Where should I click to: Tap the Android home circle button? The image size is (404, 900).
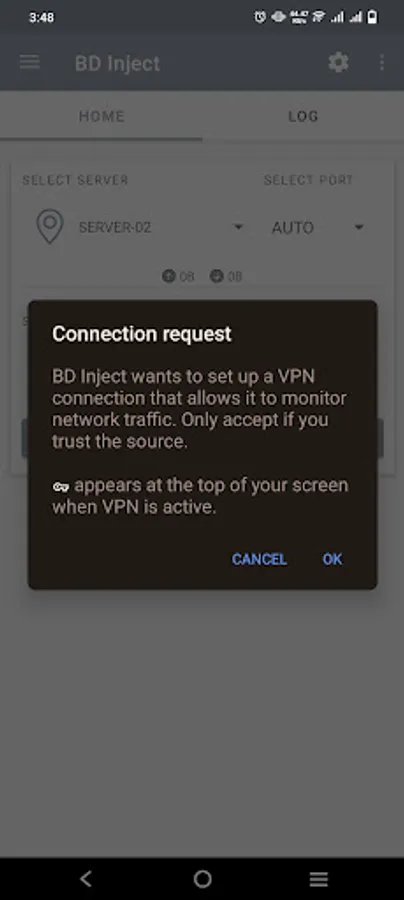tap(203, 878)
